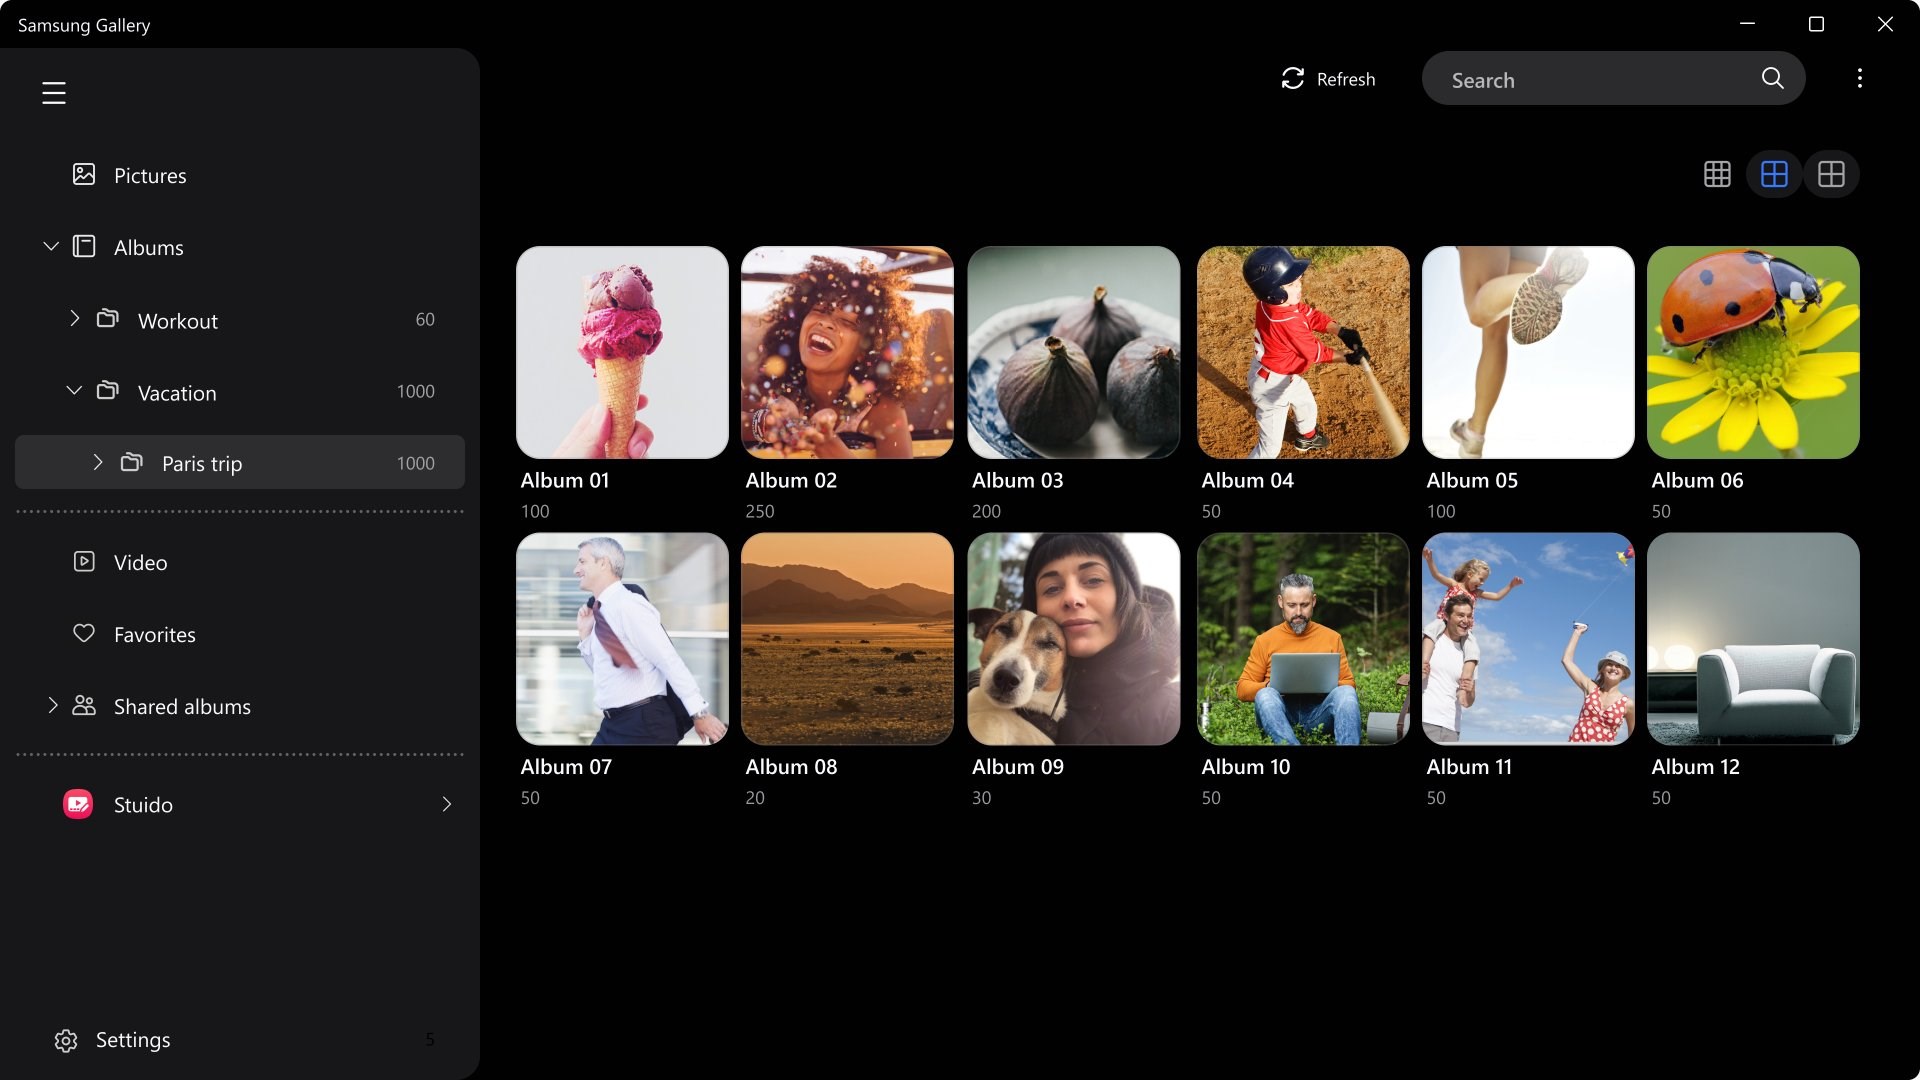The height and width of the screenshot is (1080, 1920).
Task: Click the 'Album 11' title text
Action: click(1469, 767)
